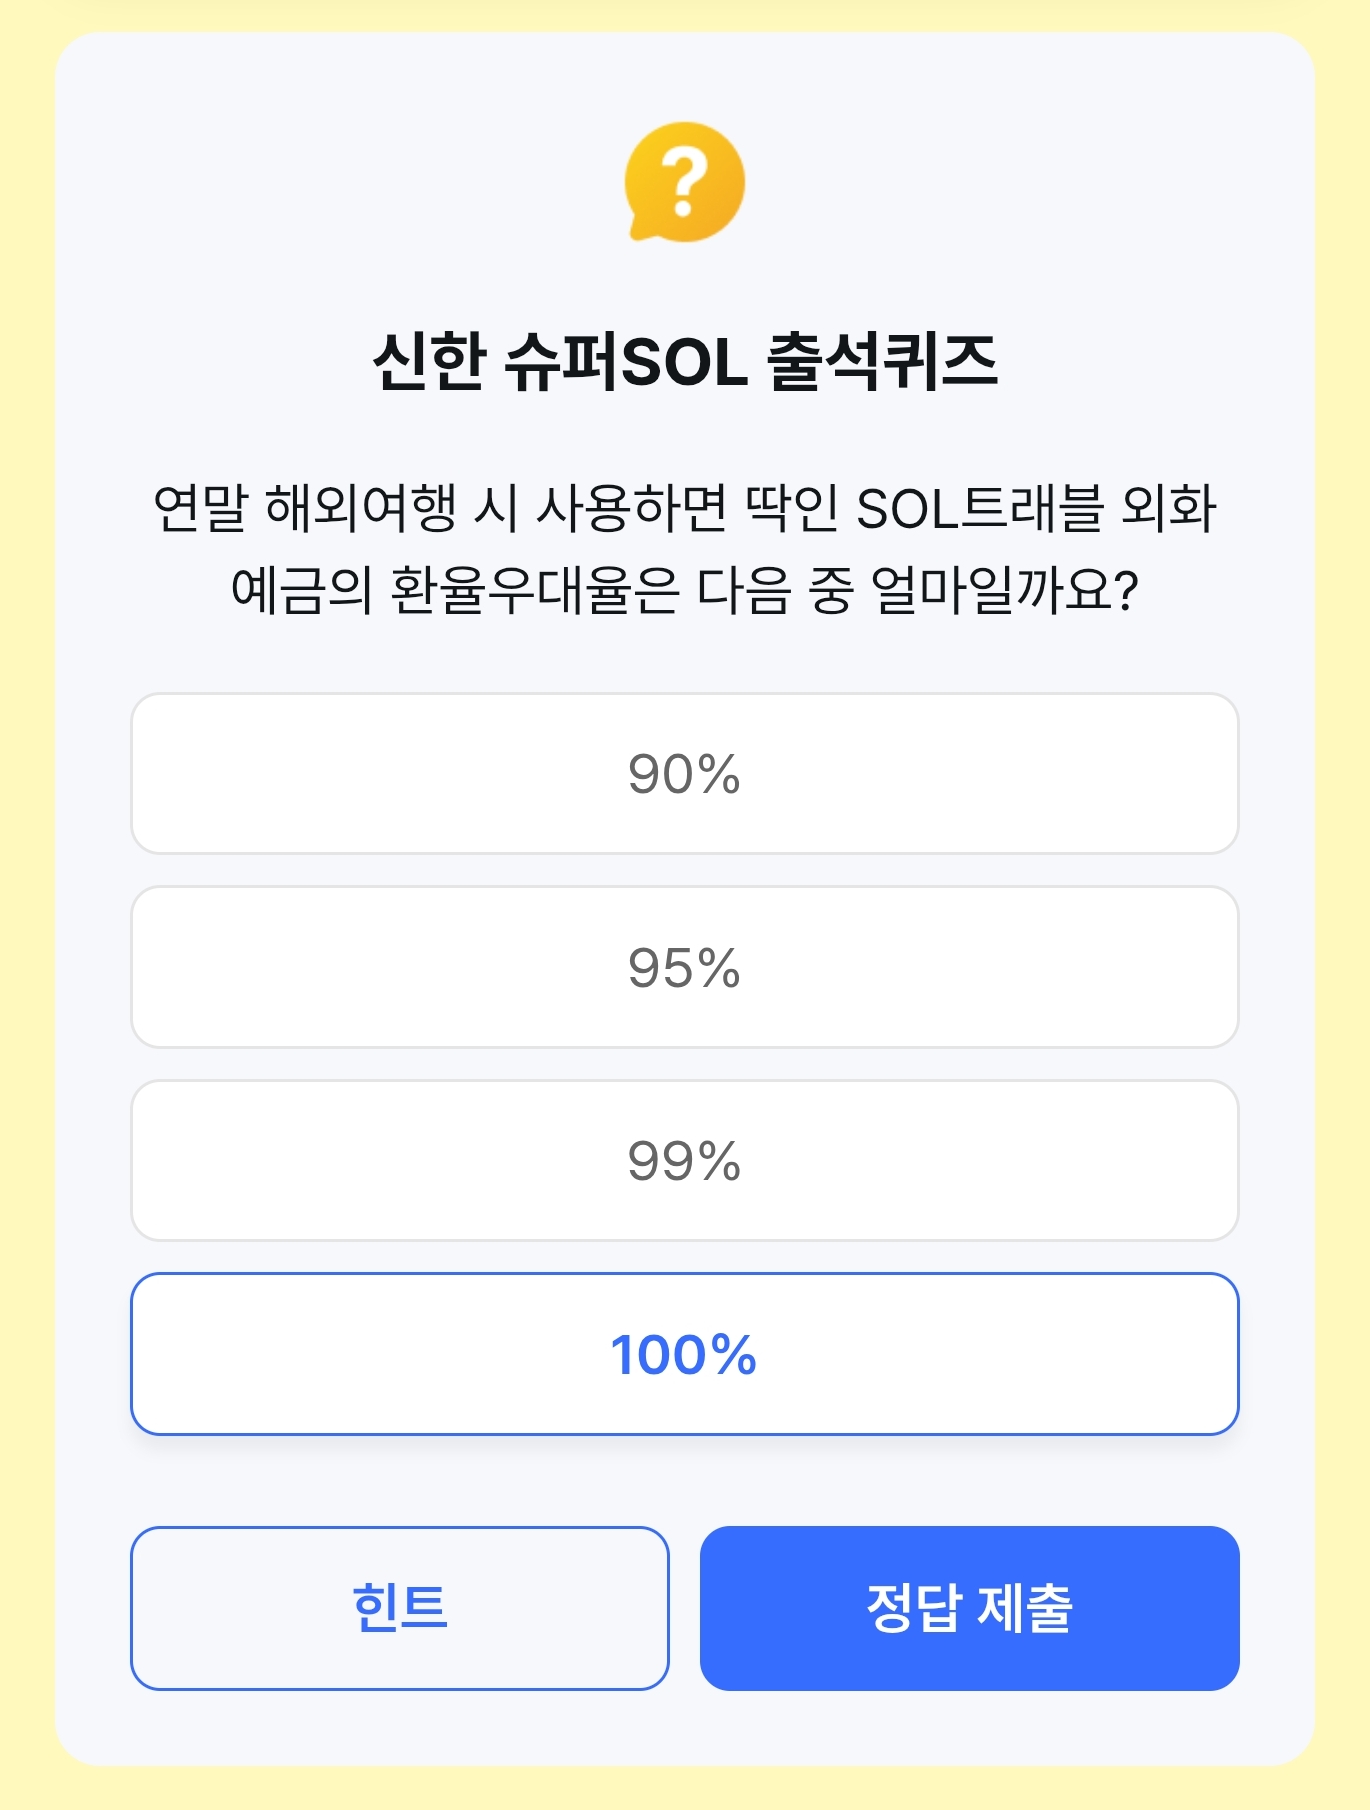The image size is (1370, 1810).
Task: Click the 힌트 text inside outlined button
Action: [400, 1608]
